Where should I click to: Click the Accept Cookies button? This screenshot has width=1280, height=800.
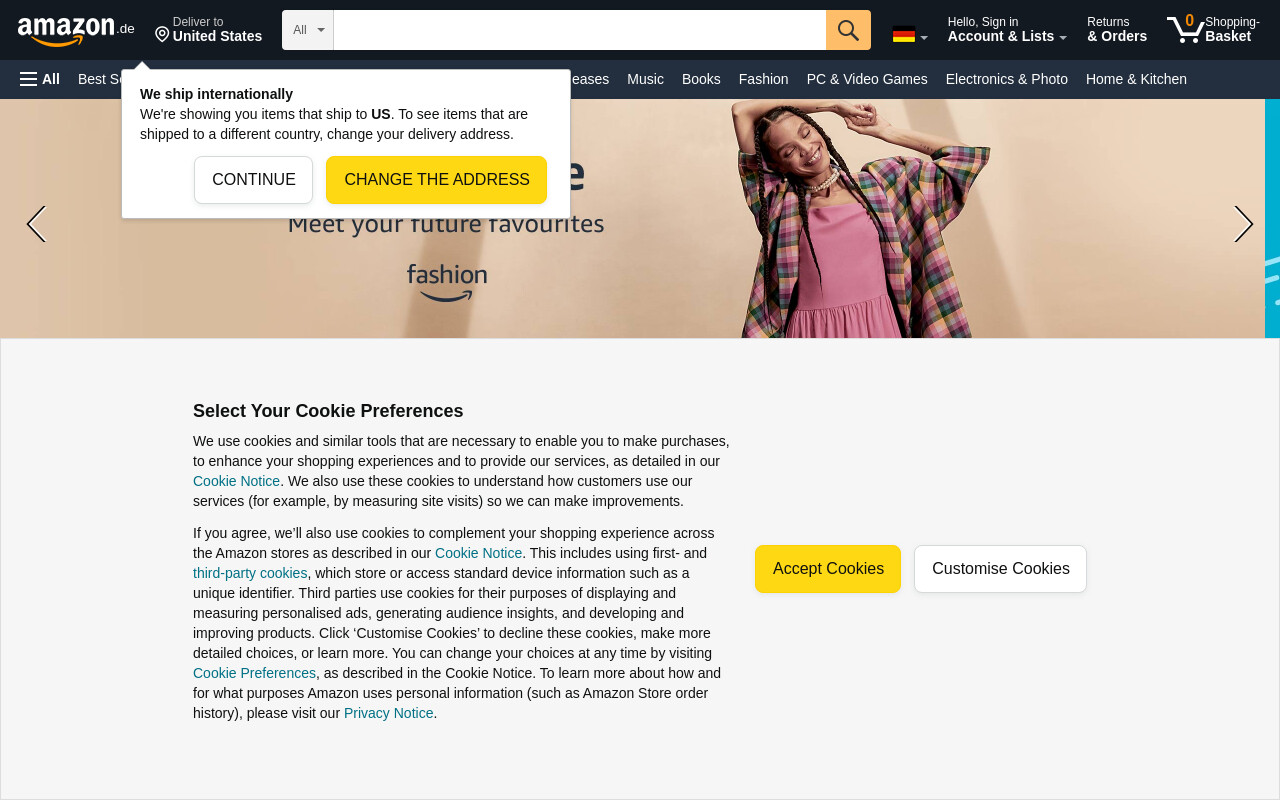[828, 569]
